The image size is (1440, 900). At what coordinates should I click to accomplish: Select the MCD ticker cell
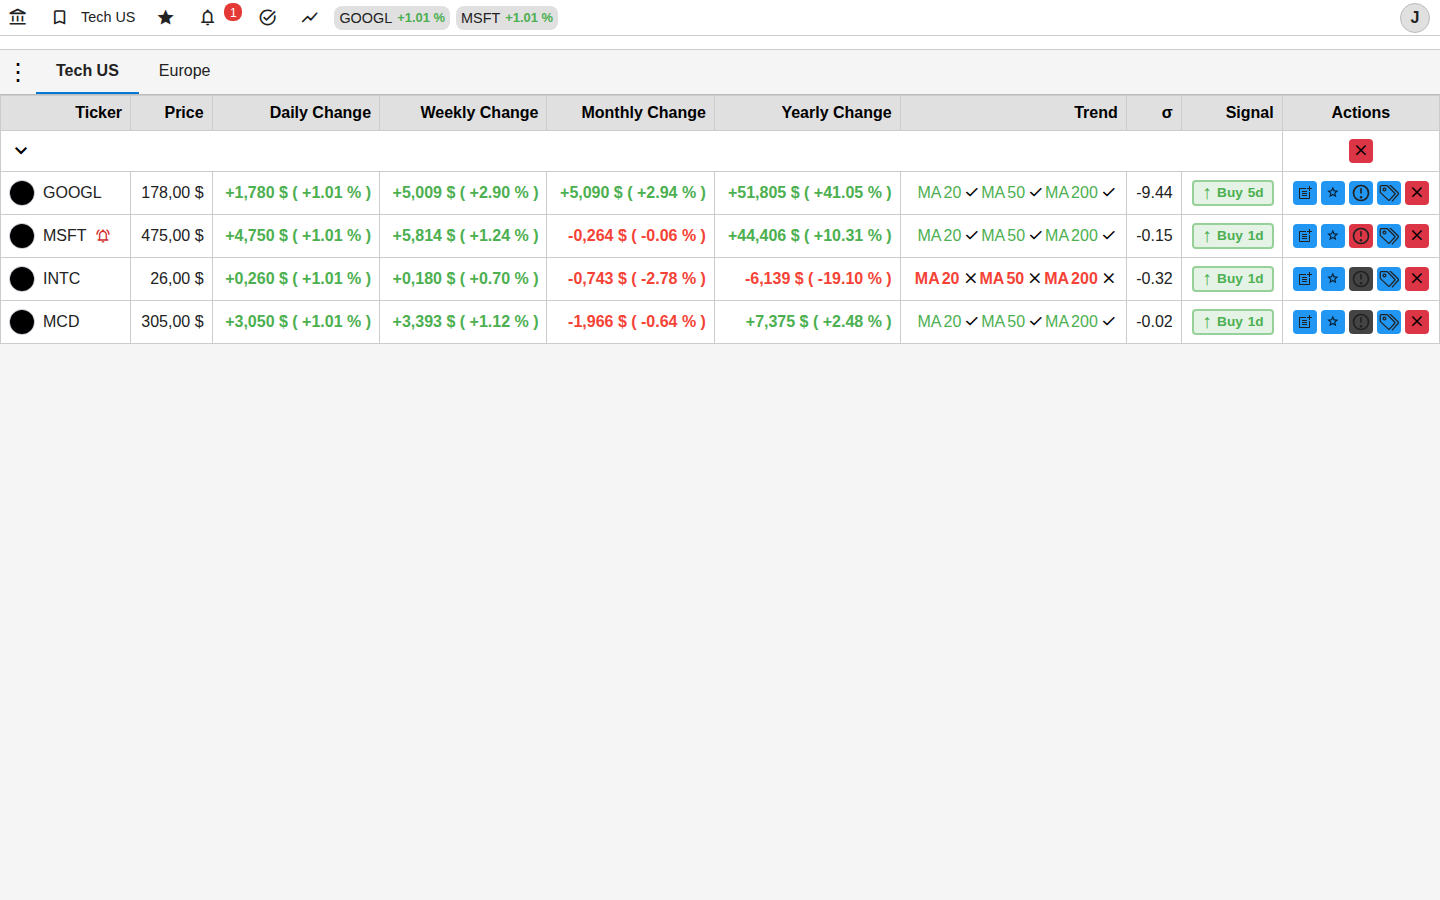pyautogui.click(x=66, y=322)
